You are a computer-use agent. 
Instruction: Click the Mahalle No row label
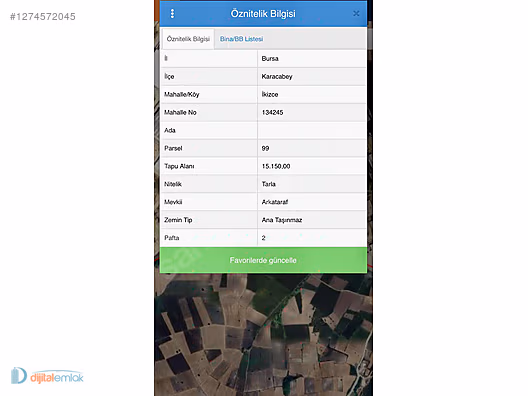pos(180,112)
